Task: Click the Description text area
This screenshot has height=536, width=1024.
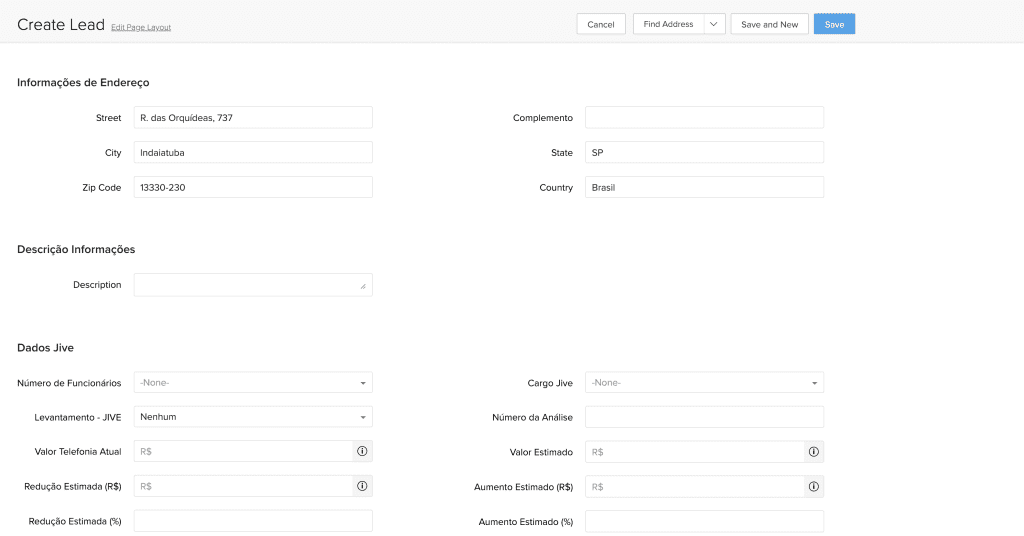Action: tap(248, 285)
